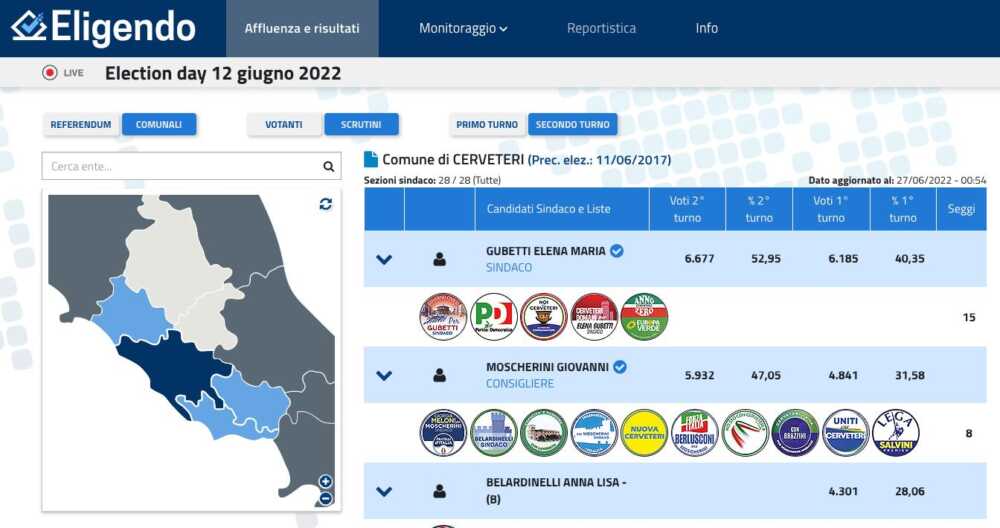Click the 6.677 second-round votes value
Viewport: 1000px width, 528px height.
pyautogui.click(x=700, y=258)
